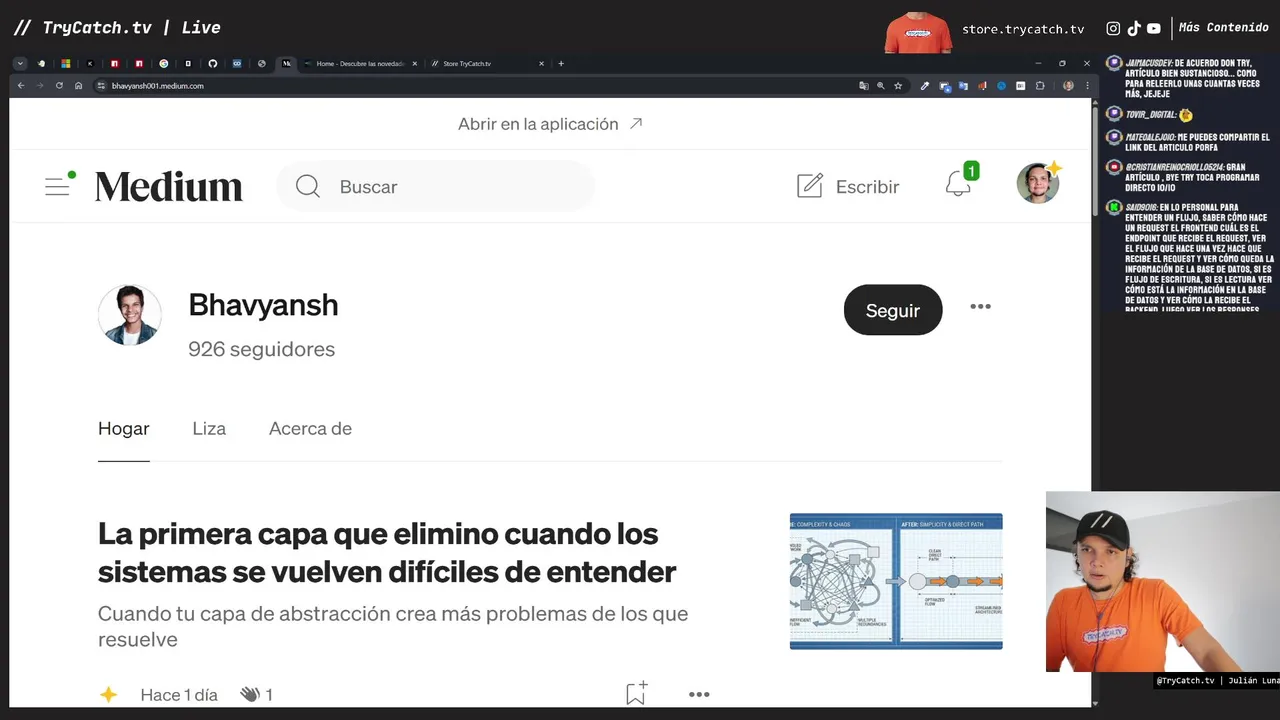Open the site info icon in address bar
Viewport: 1280px width, 720px height.
pyautogui.click(x=101, y=86)
